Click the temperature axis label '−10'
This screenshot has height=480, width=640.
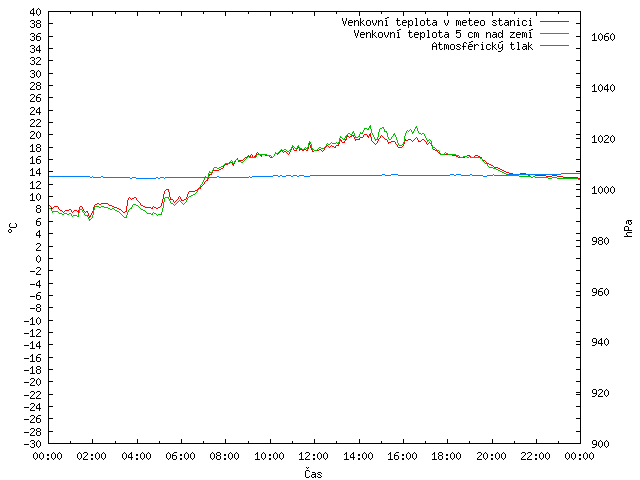click(33, 321)
